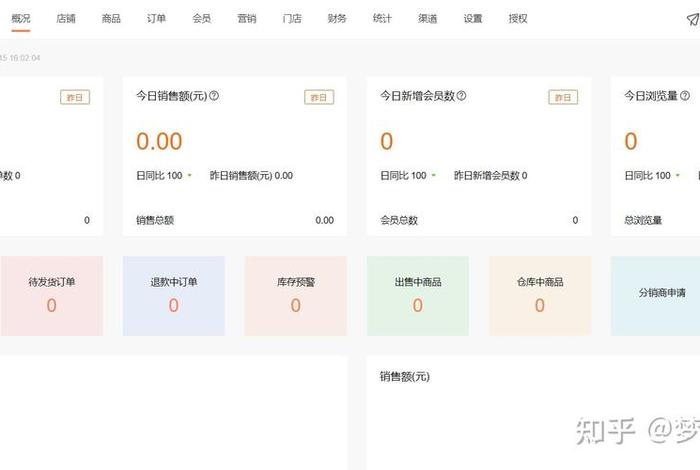Screen dimensions: 700x470
Task: Go to the 授权 menu
Action: click(x=518, y=18)
